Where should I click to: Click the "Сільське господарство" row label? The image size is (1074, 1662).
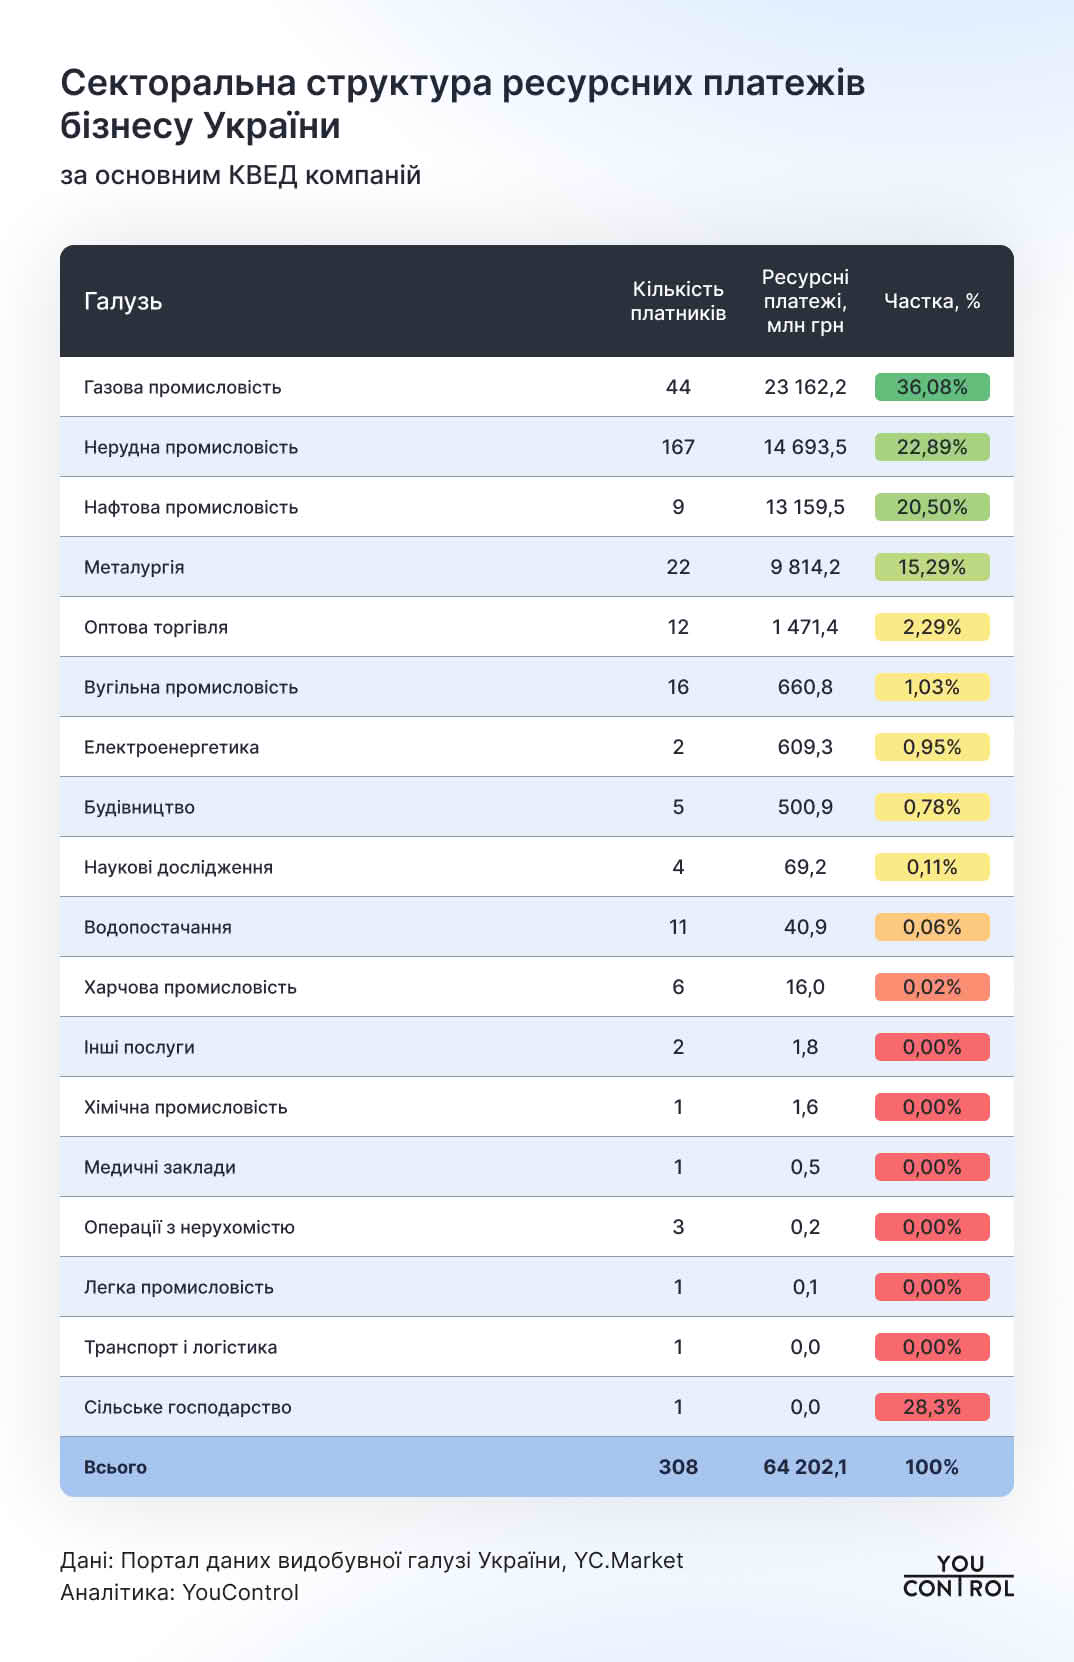[x=188, y=1407]
